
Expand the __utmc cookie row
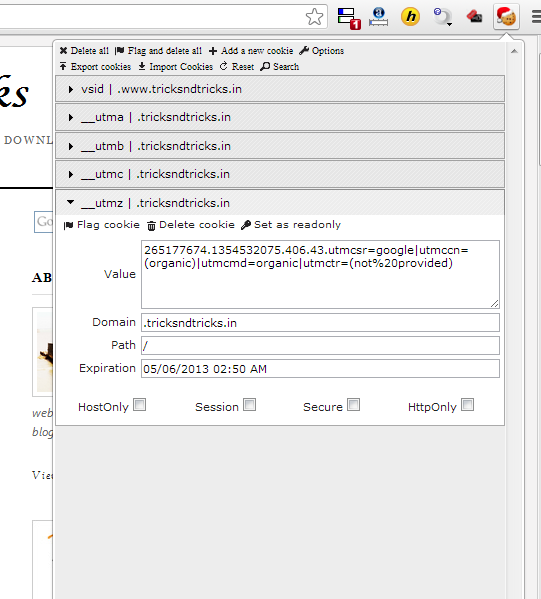tap(280, 174)
